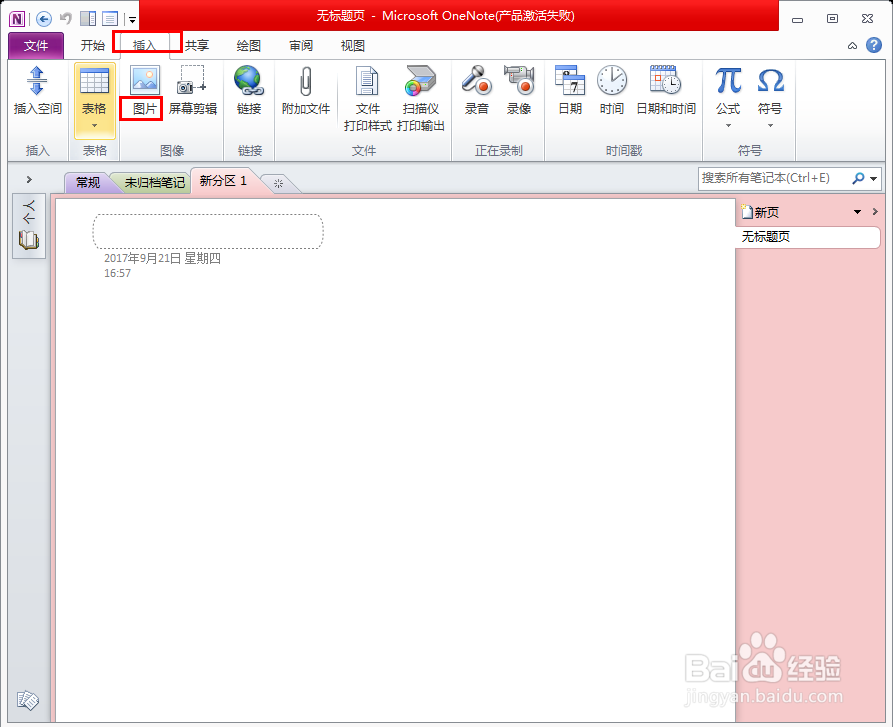This screenshot has width=893, height=727.
Task: Expand the Table dropdown arrow
Action: point(95,125)
